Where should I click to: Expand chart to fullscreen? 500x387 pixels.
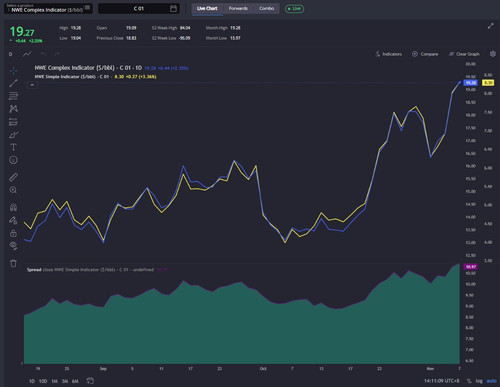490,26
